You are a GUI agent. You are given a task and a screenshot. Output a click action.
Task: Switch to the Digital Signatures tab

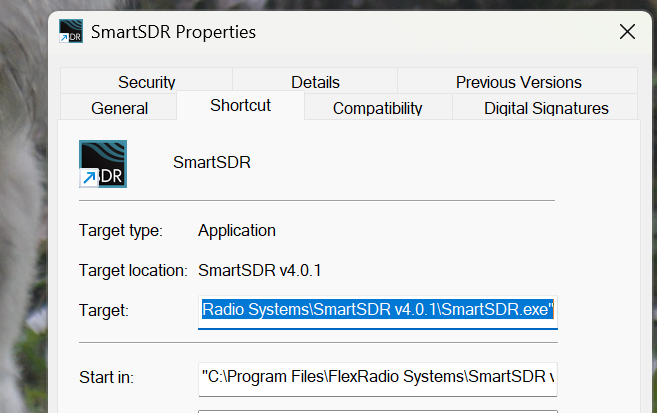[546, 108]
